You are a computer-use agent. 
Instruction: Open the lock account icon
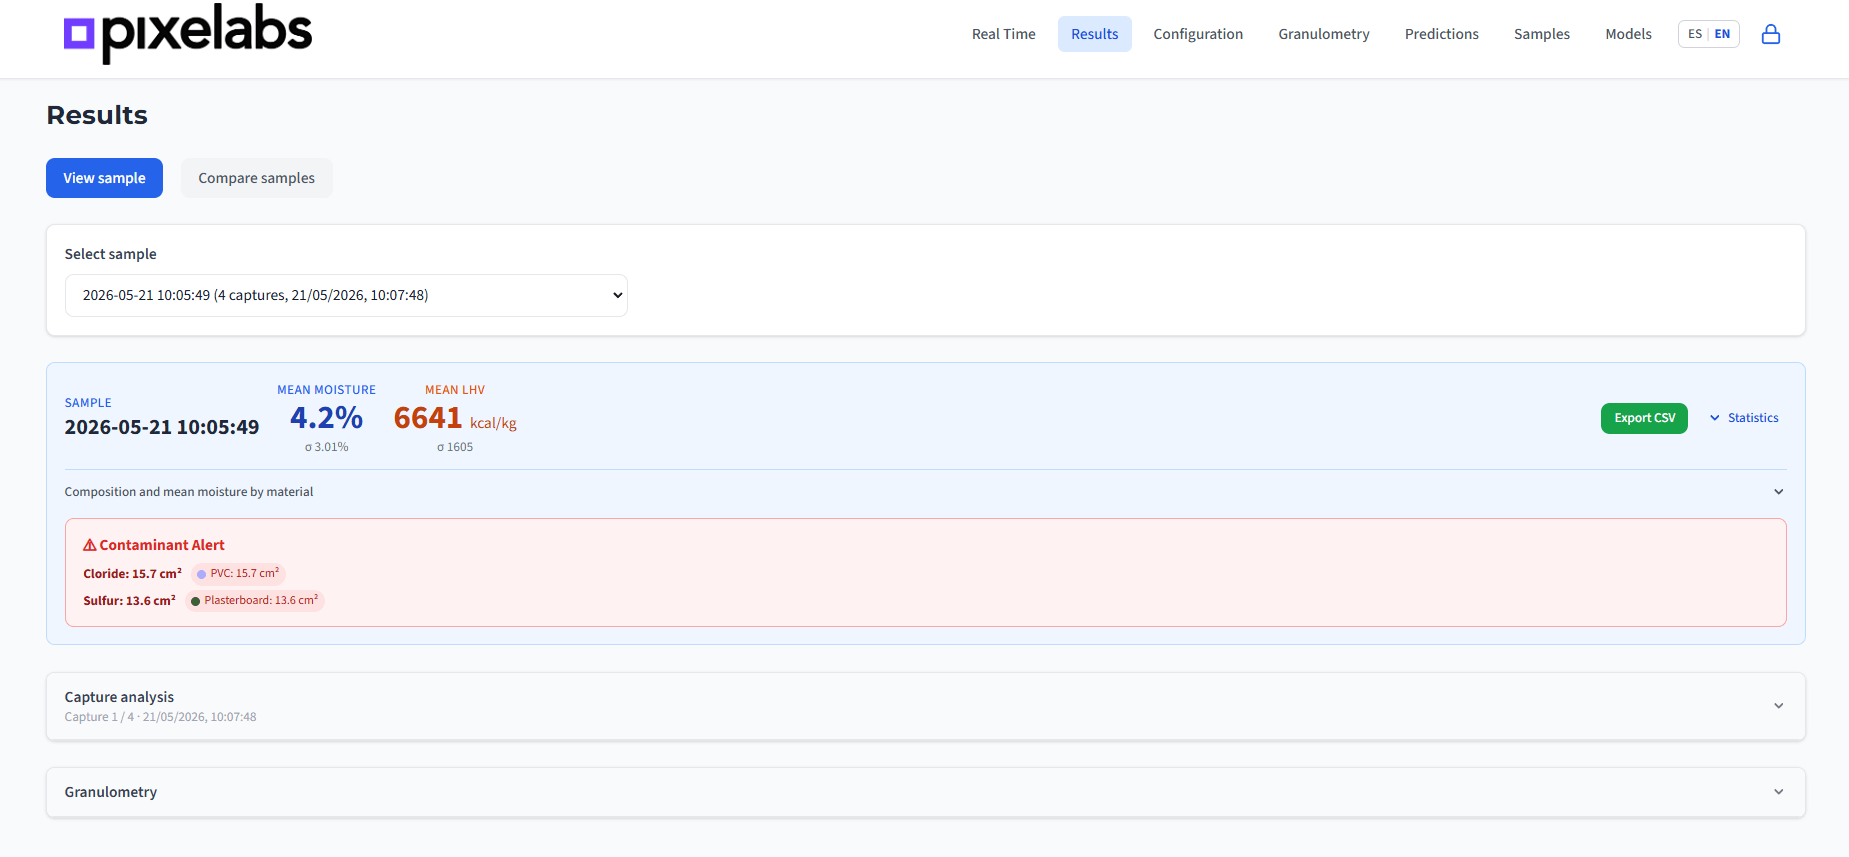pyautogui.click(x=1771, y=34)
